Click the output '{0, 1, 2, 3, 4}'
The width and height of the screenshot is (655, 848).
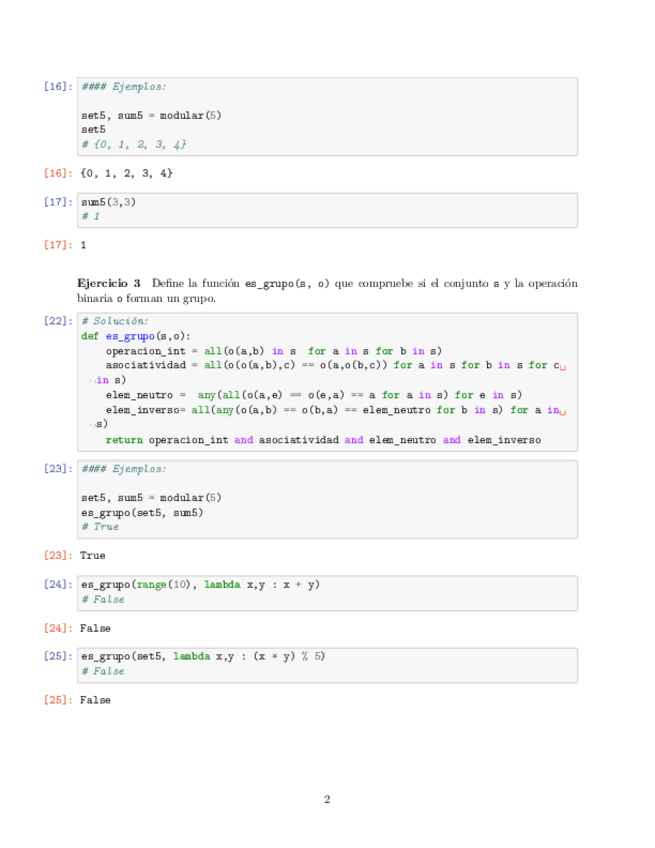click(126, 173)
